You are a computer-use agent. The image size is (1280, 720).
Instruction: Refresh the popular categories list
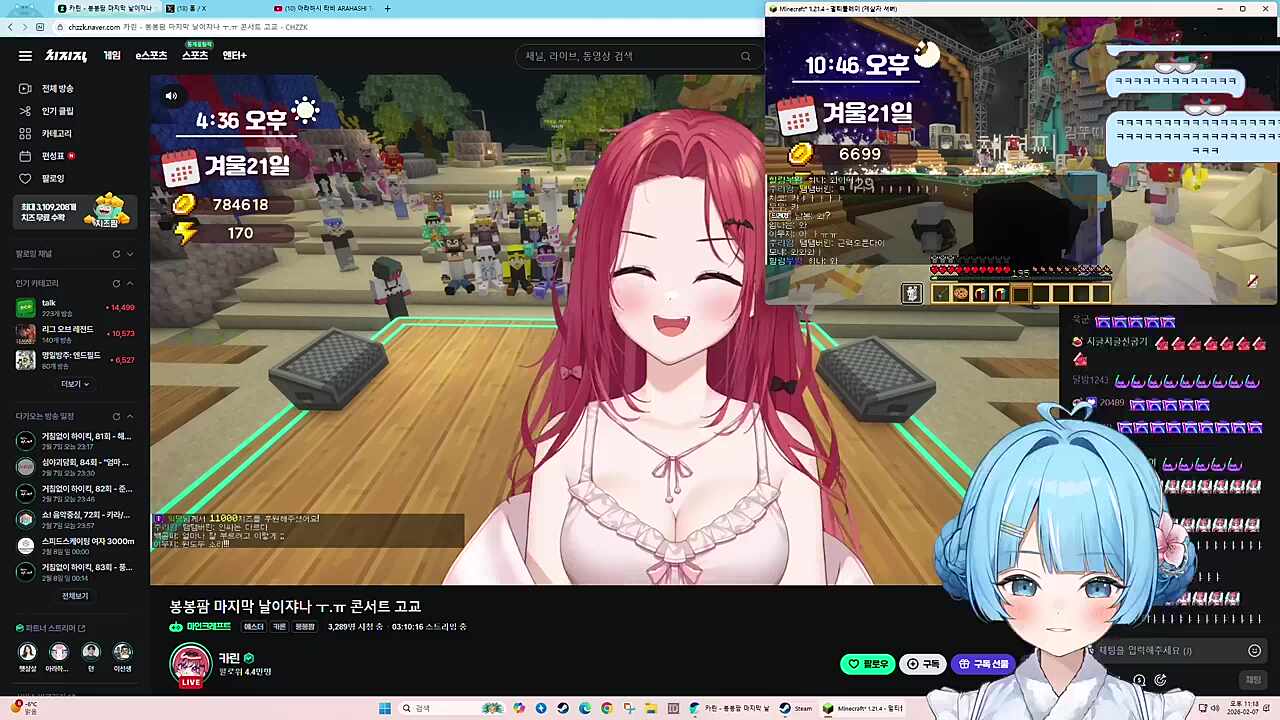pos(116,284)
